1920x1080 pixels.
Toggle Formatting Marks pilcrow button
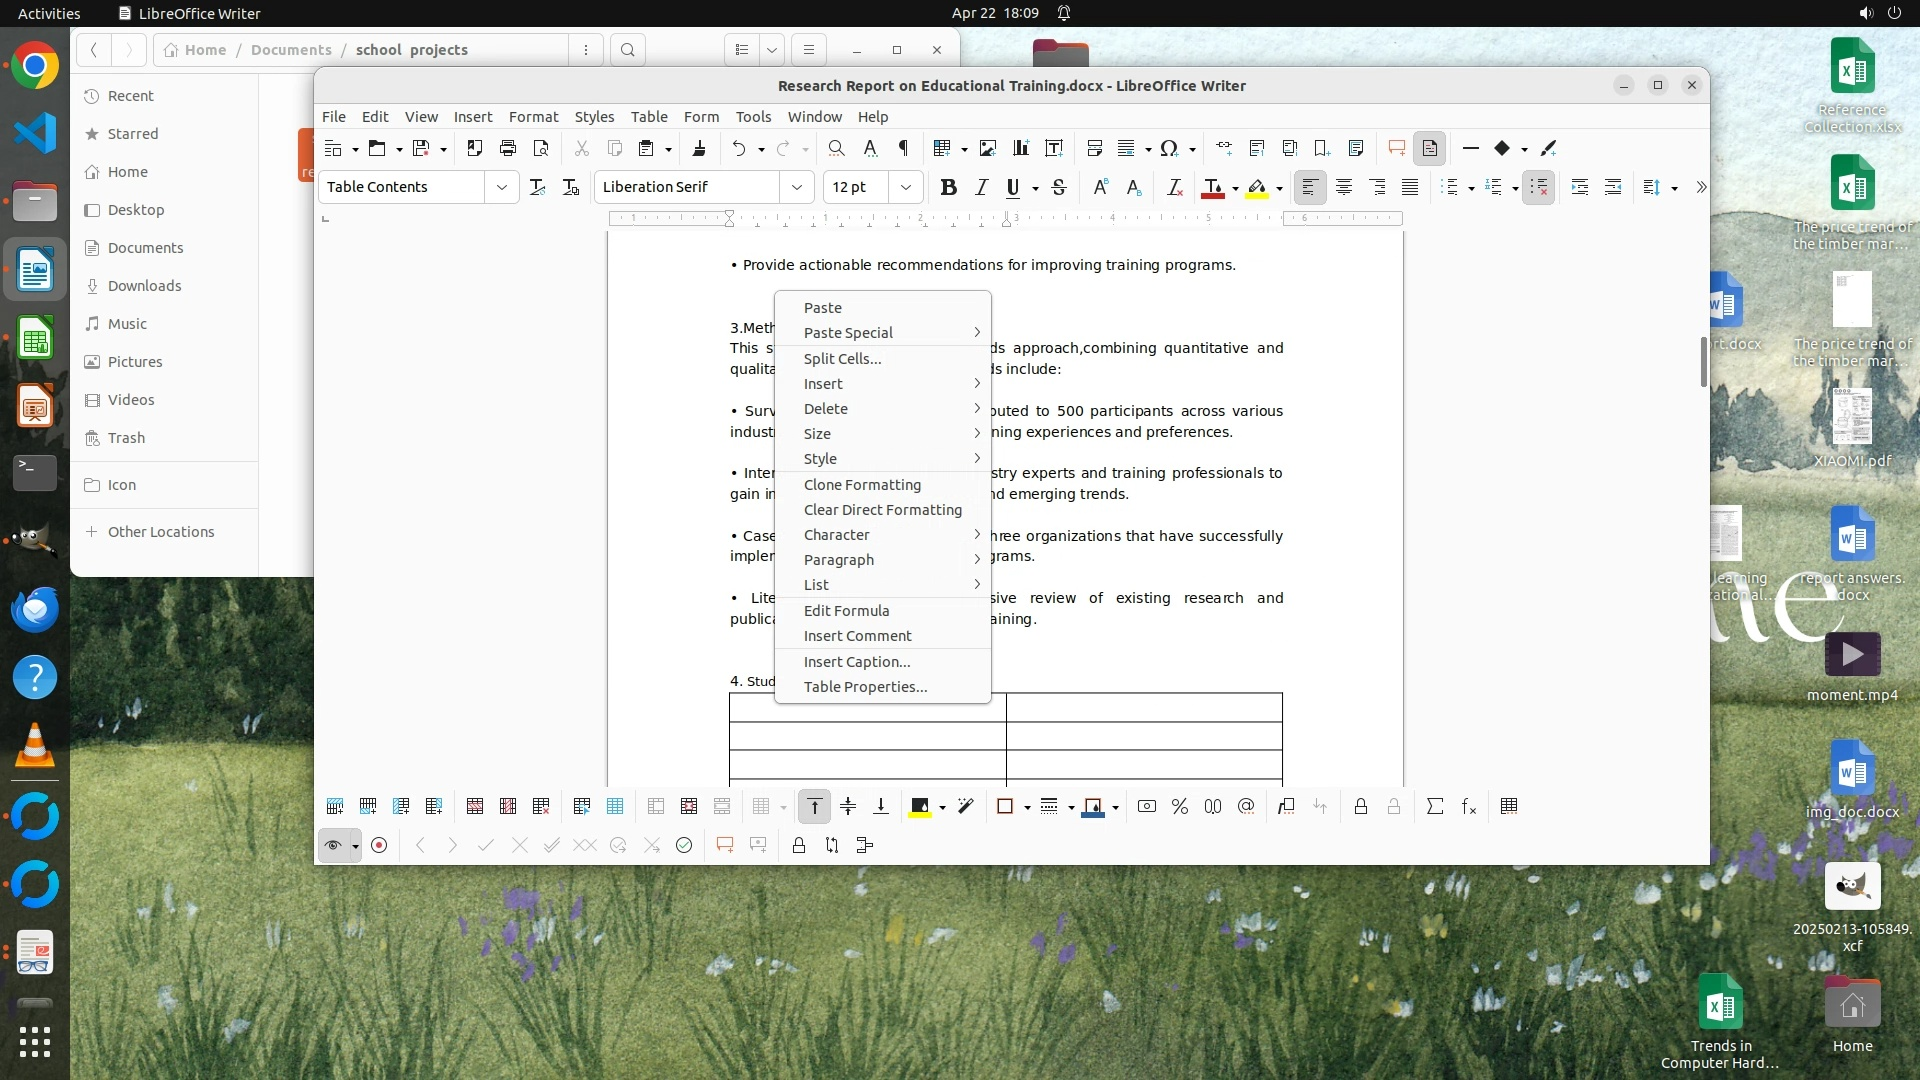903,148
